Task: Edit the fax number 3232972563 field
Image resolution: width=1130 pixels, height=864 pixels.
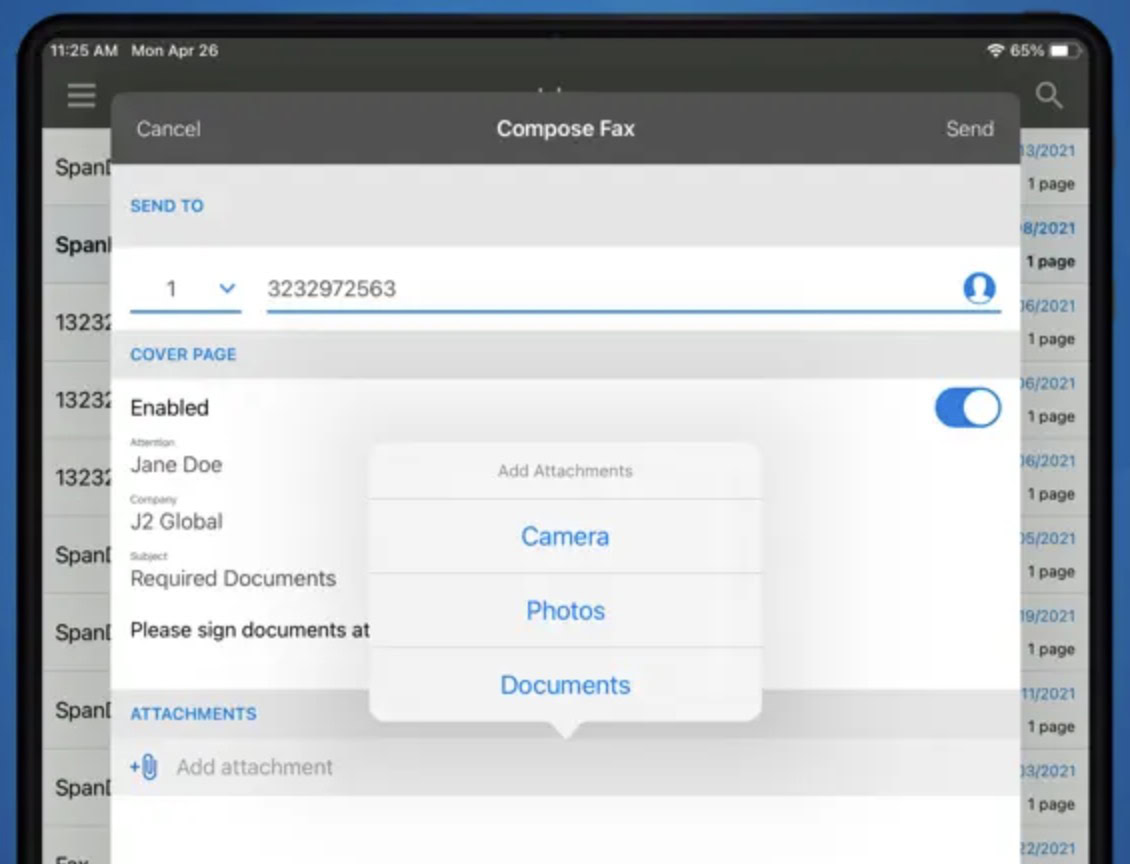Action: click(x=600, y=289)
